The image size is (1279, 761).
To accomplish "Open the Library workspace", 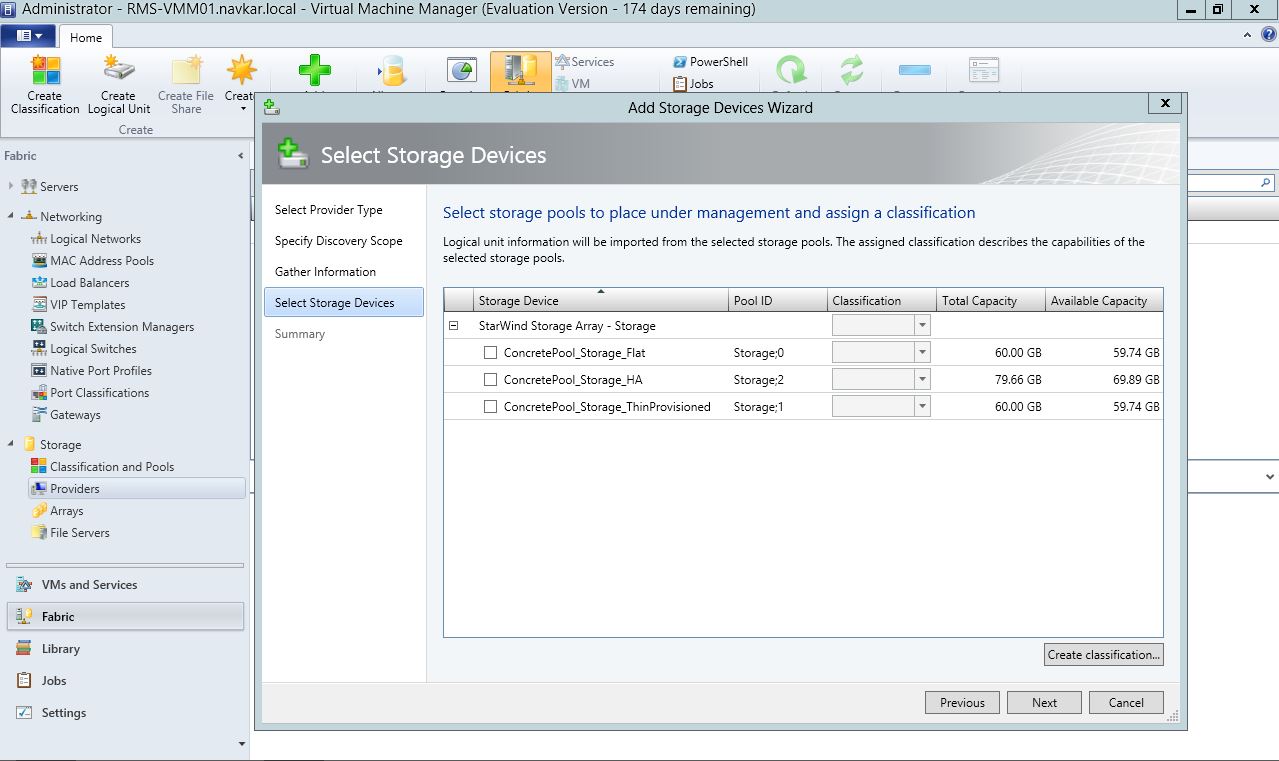I will coord(125,649).
